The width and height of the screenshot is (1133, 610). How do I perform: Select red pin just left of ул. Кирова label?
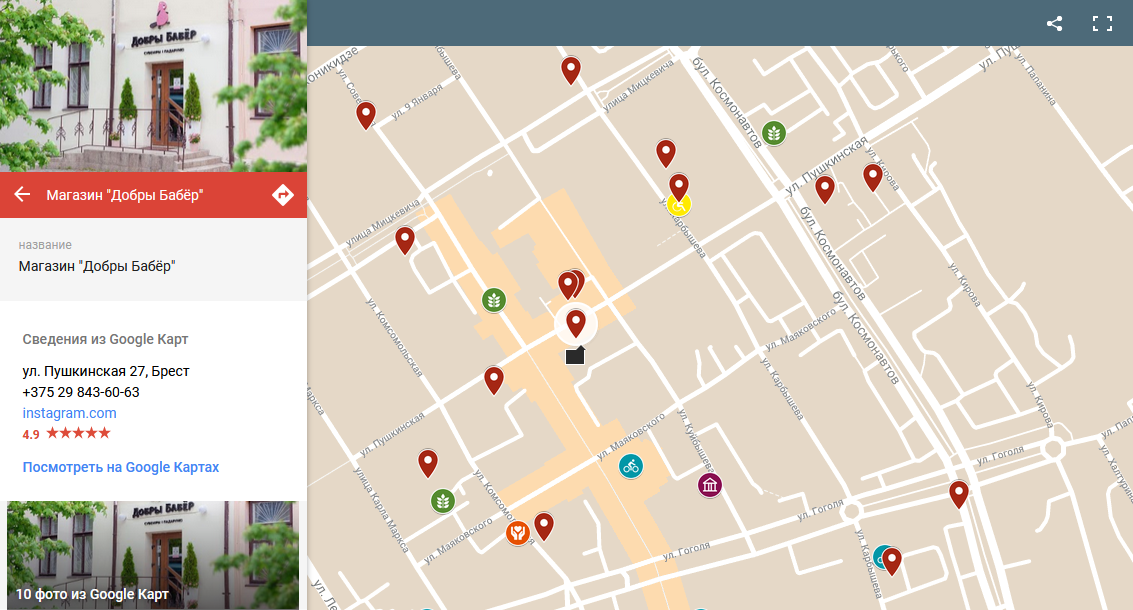pyautogui.click(x=873, y=176)
